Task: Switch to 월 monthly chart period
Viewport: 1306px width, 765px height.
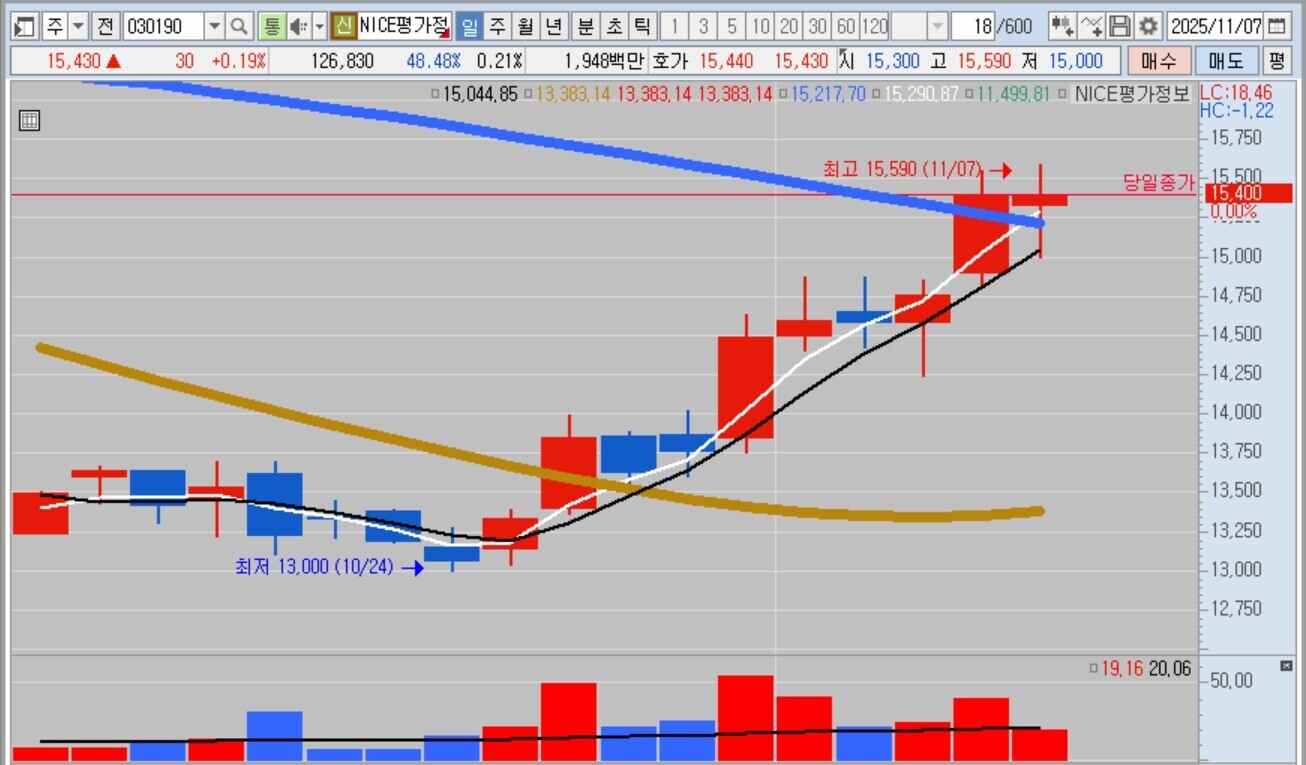Action: tap(526, 26)
